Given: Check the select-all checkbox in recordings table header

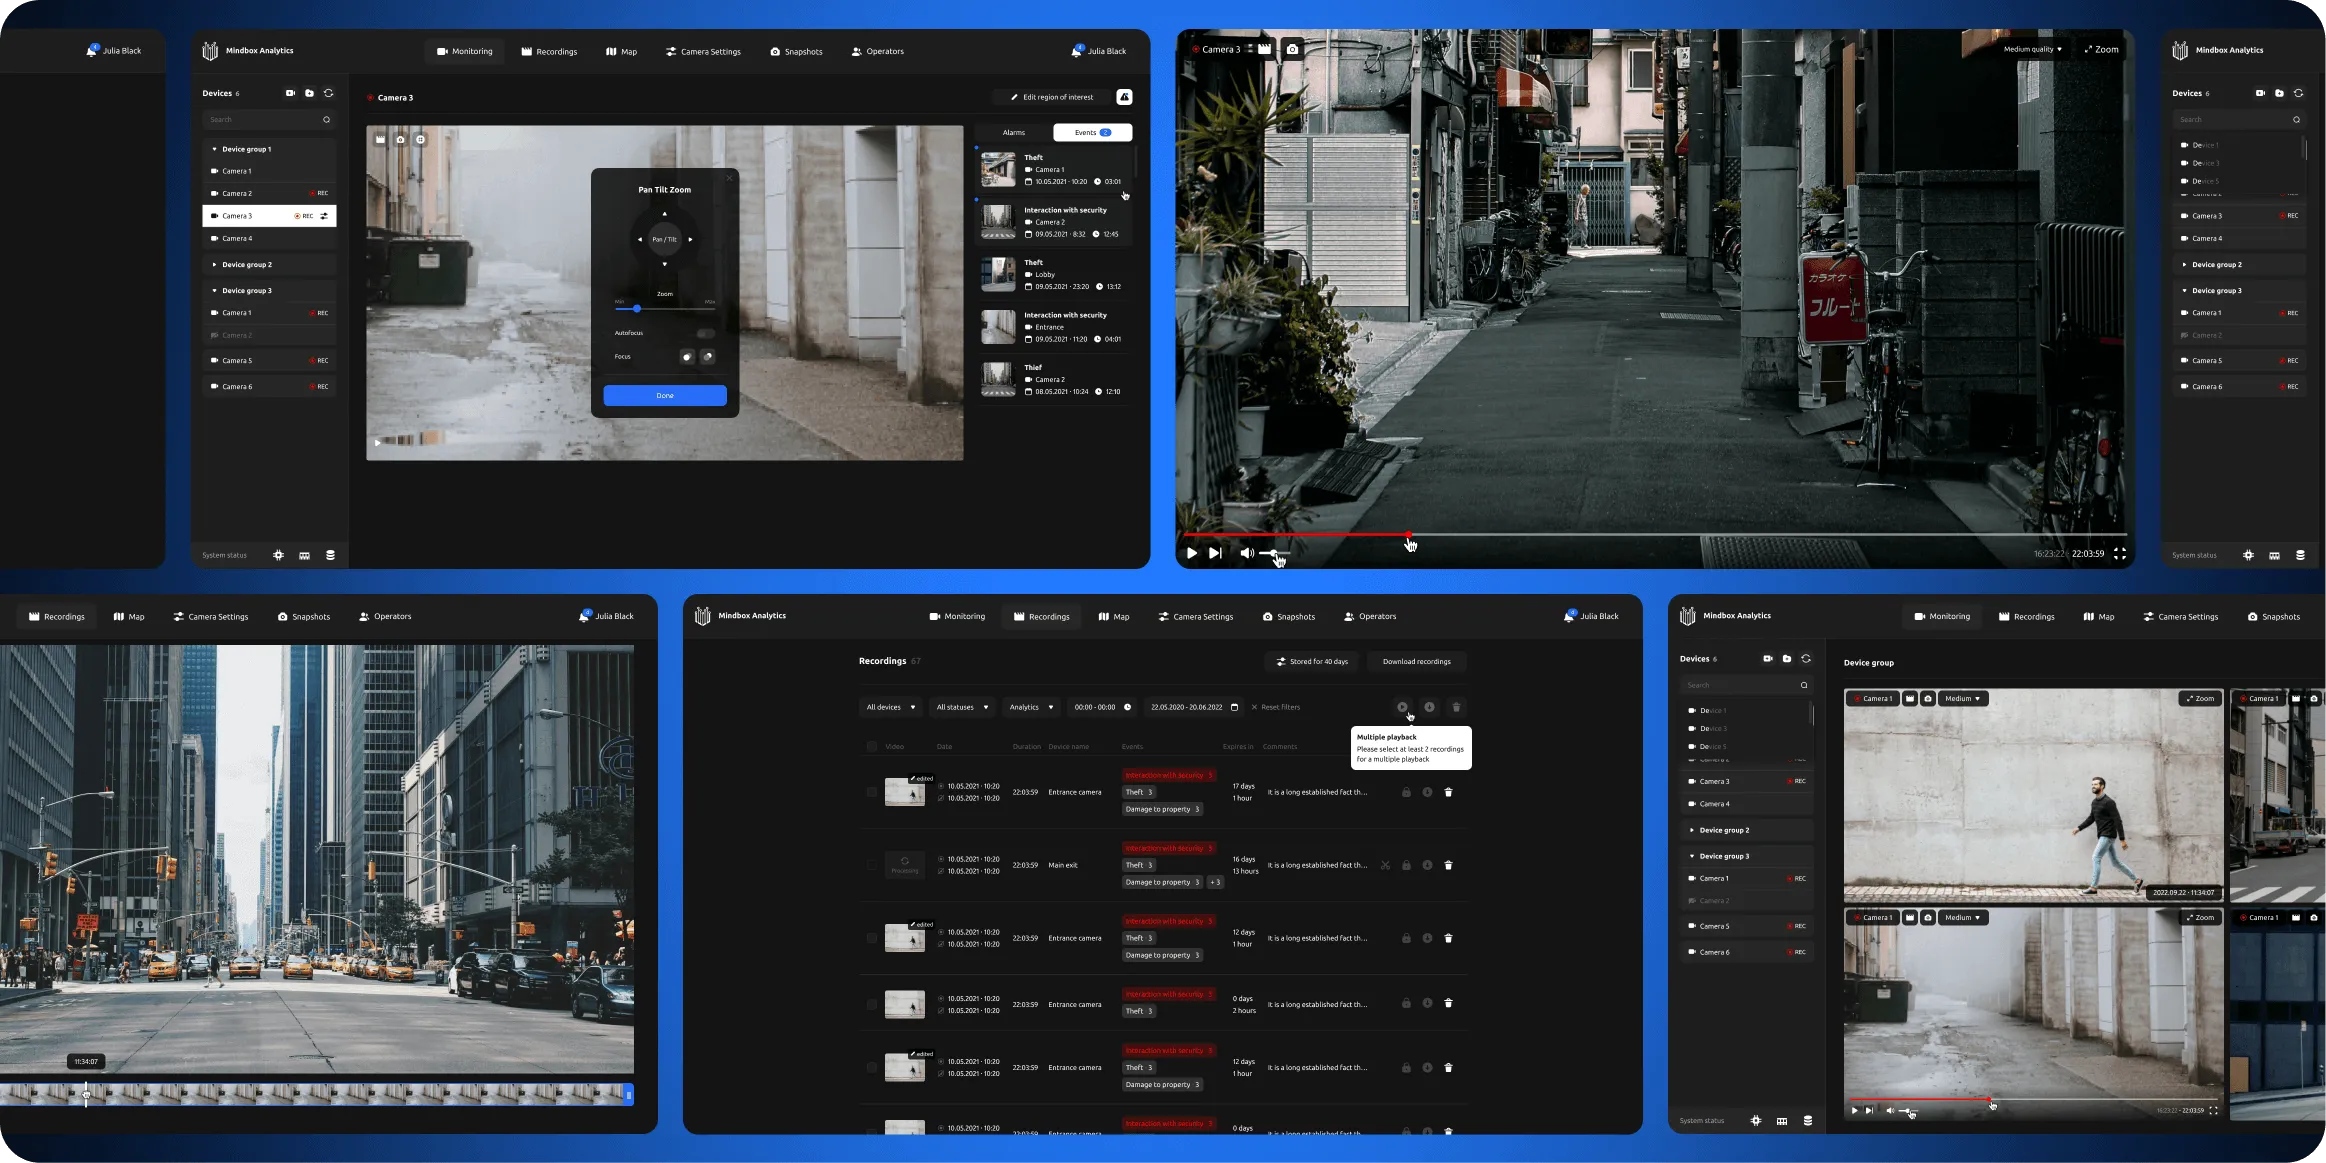Looking at the screenshot, I should (872, 746).
